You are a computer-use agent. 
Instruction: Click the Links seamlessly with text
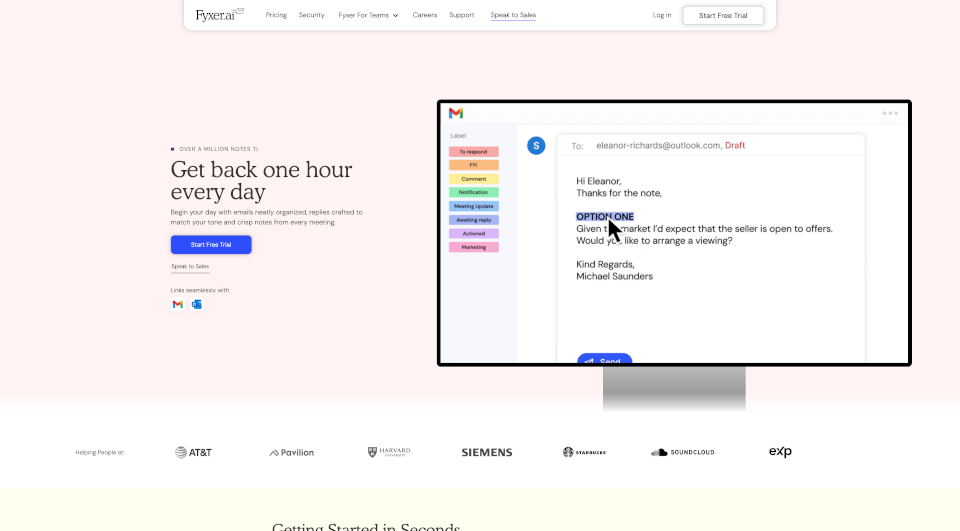point(200,290)
